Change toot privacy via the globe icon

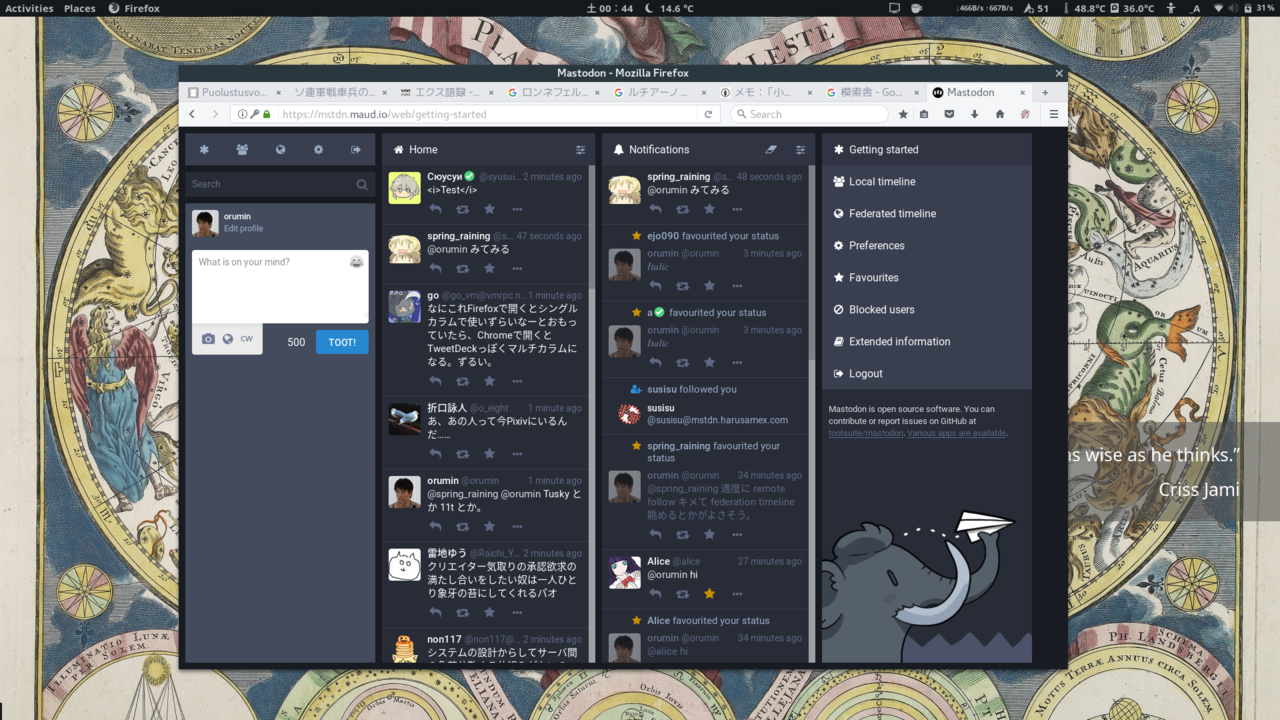point(228,339)
